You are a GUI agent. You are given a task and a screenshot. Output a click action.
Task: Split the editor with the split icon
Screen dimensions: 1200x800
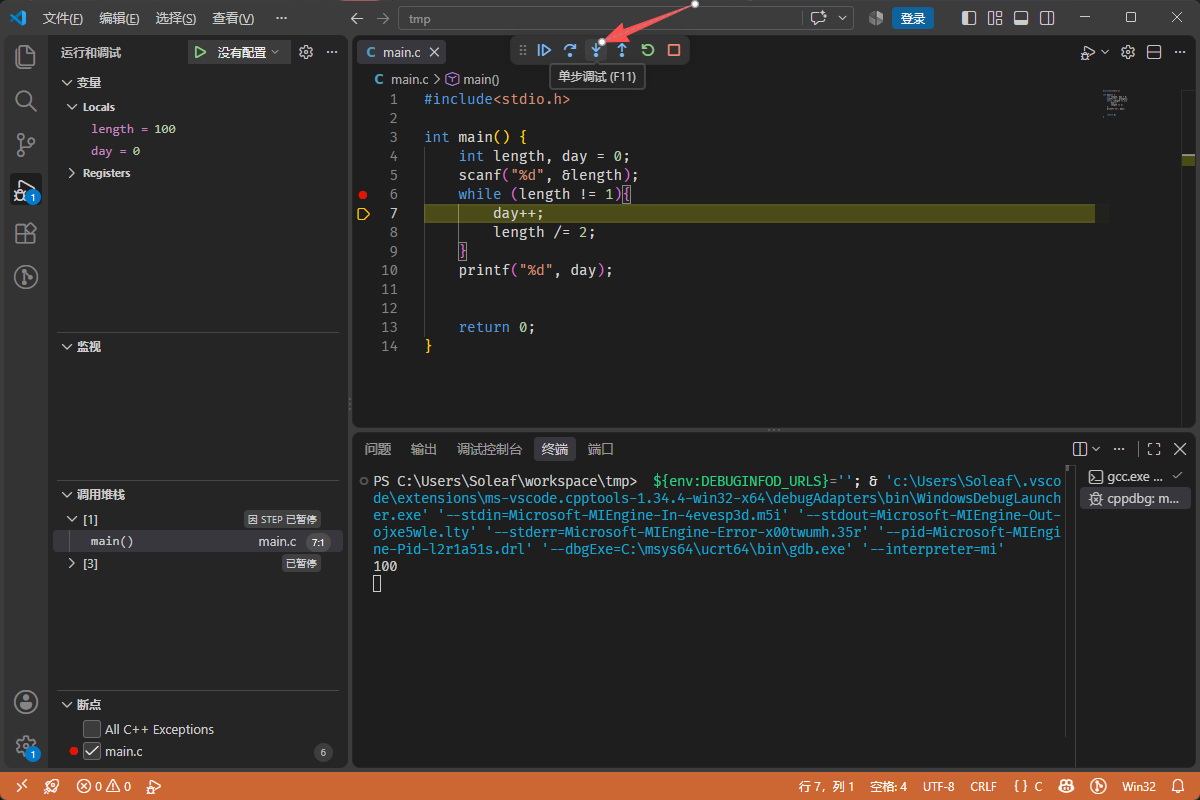[x=1153, y=52]
